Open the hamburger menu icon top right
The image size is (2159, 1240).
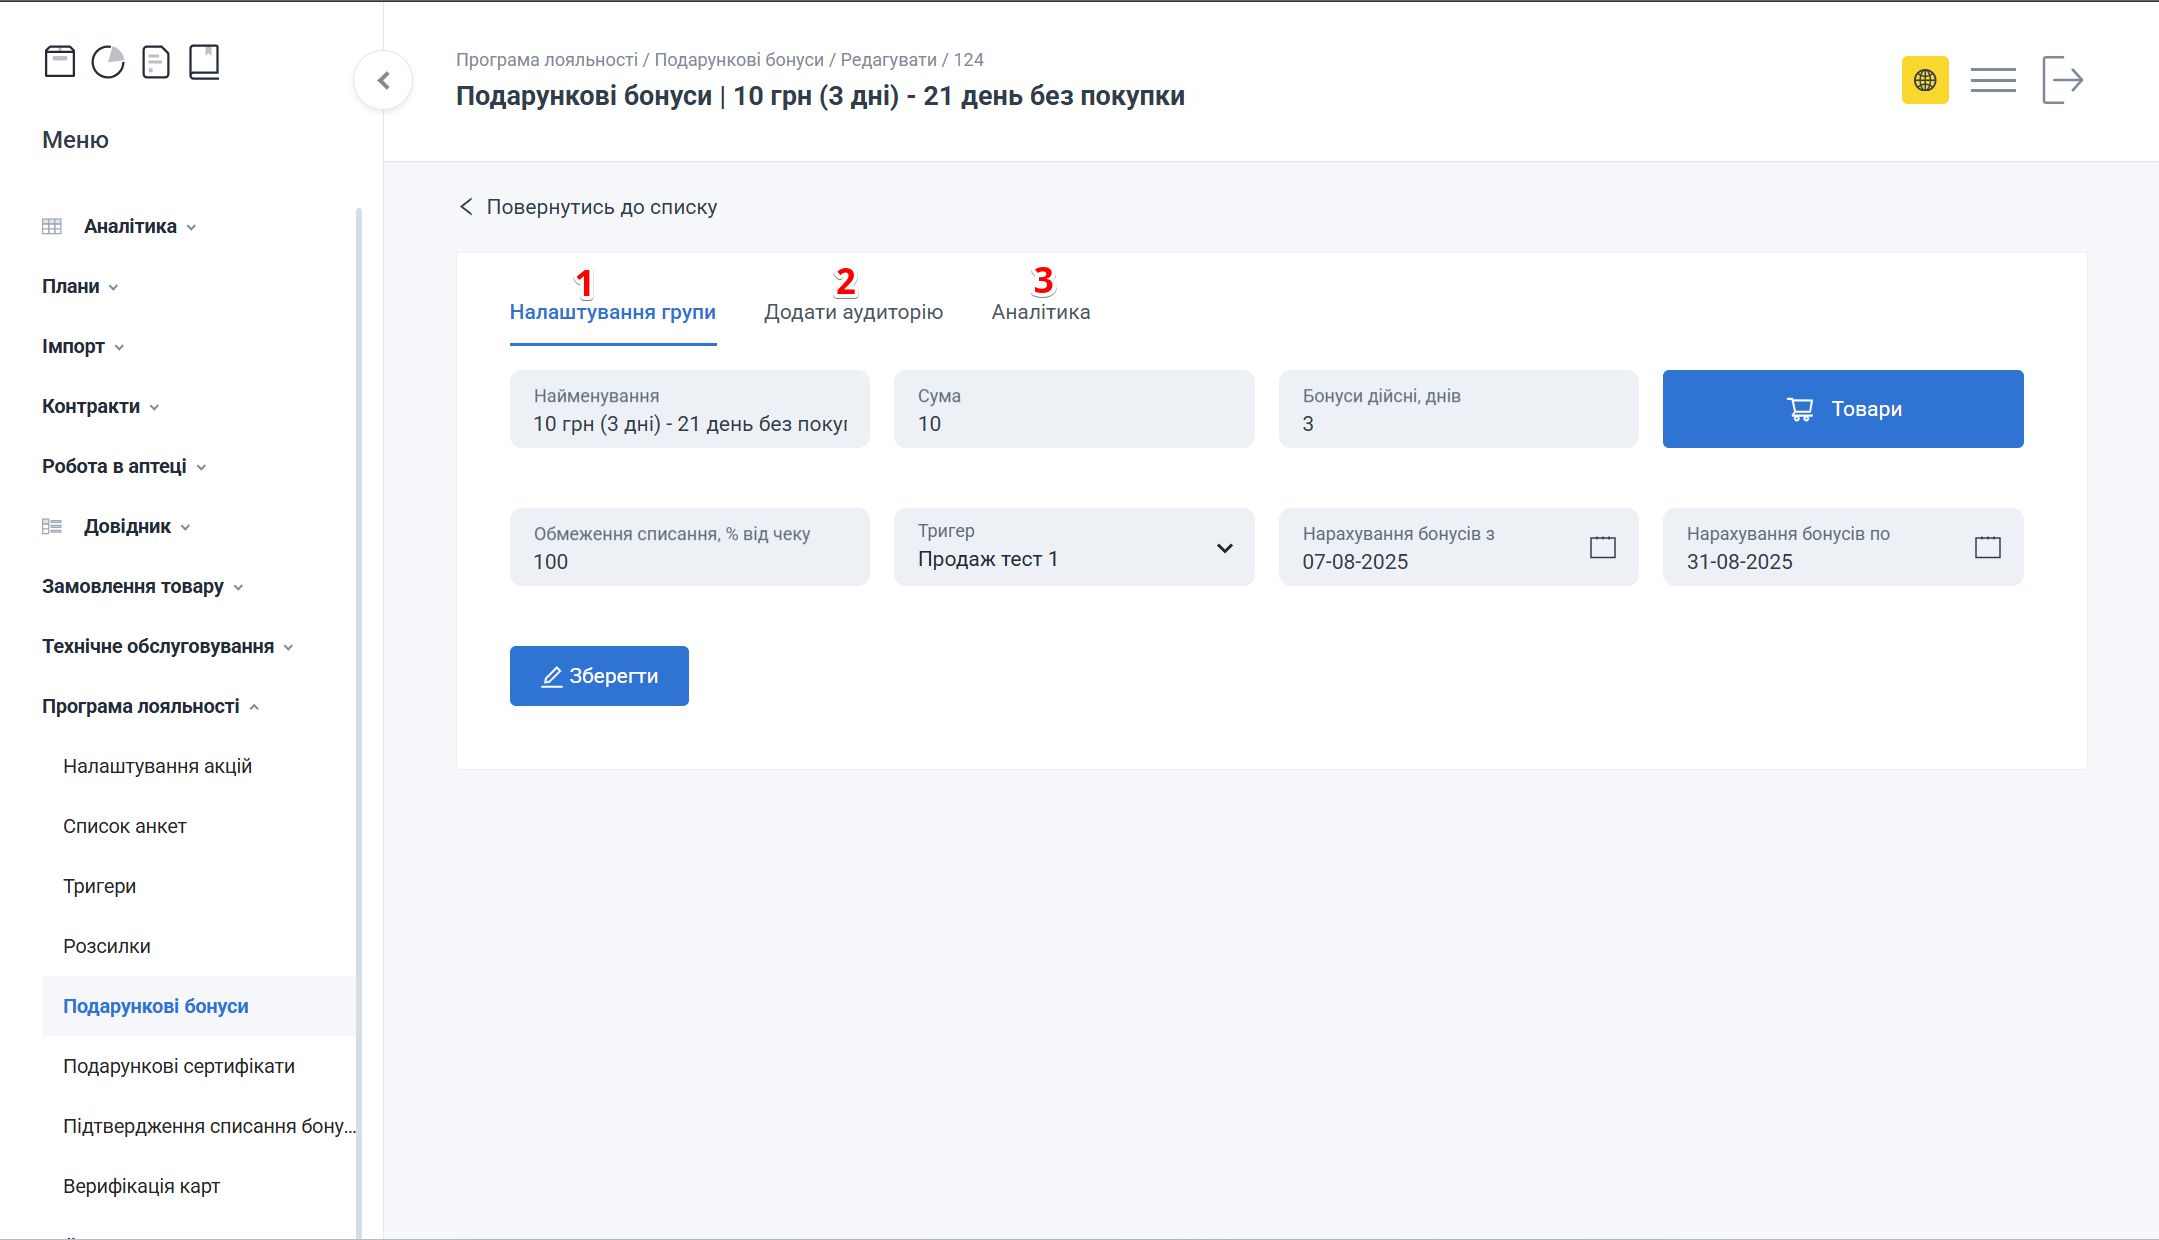(x=1994, y=79)
